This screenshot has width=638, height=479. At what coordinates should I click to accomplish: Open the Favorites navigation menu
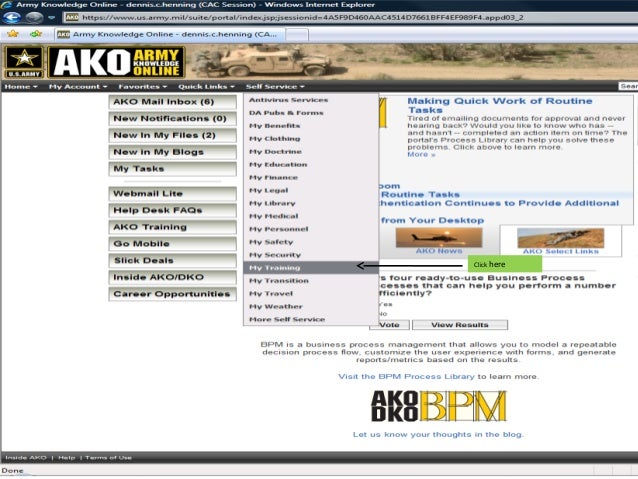142,86
